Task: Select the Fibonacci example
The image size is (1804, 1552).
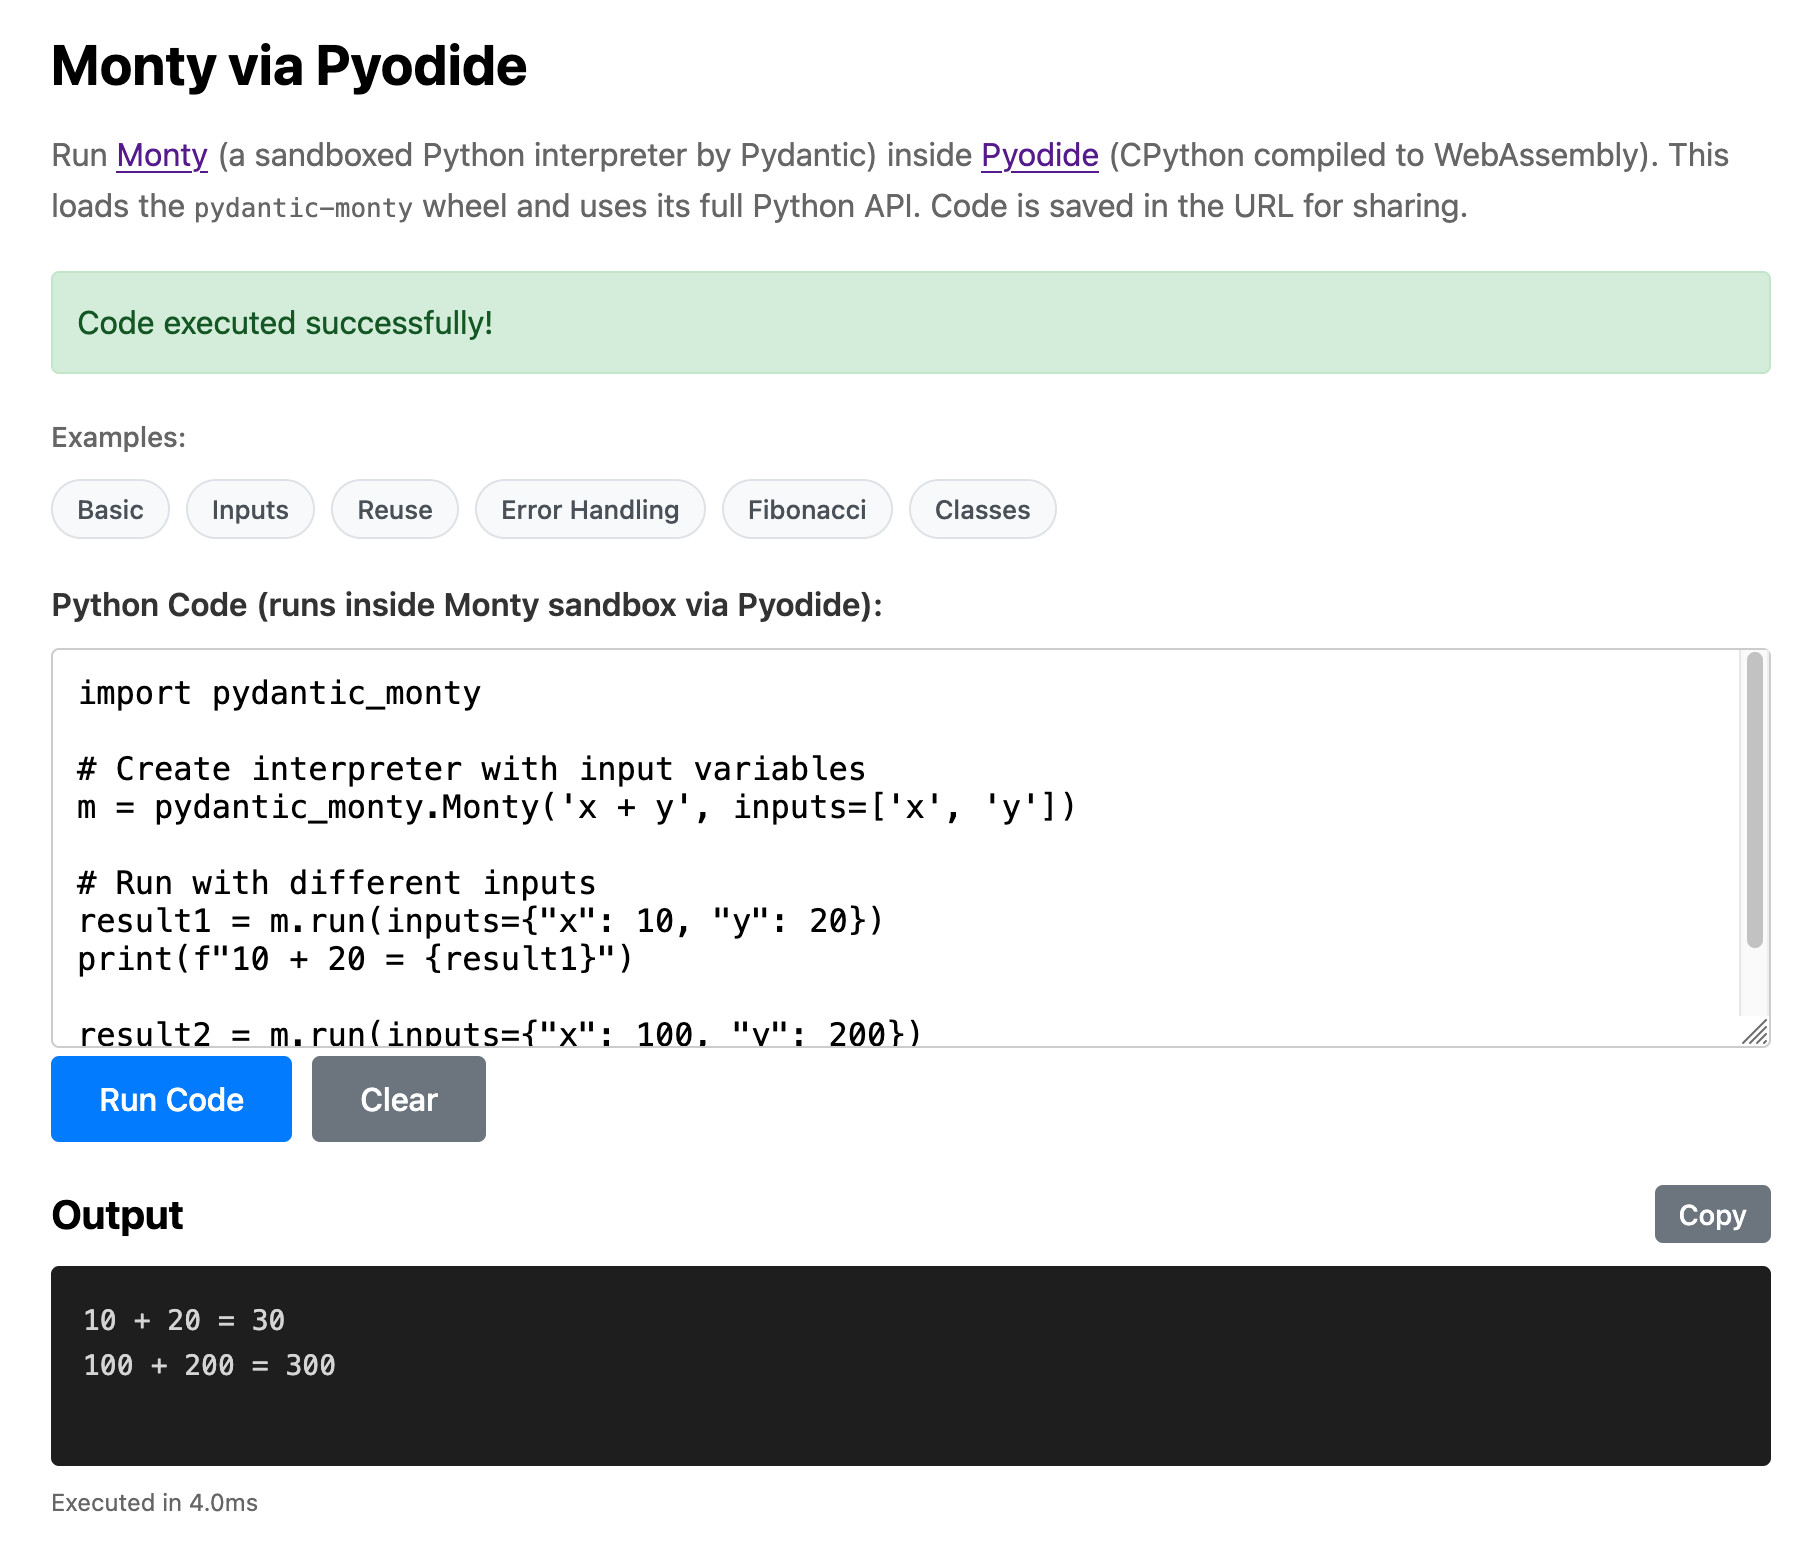Action: coord(806,509)
